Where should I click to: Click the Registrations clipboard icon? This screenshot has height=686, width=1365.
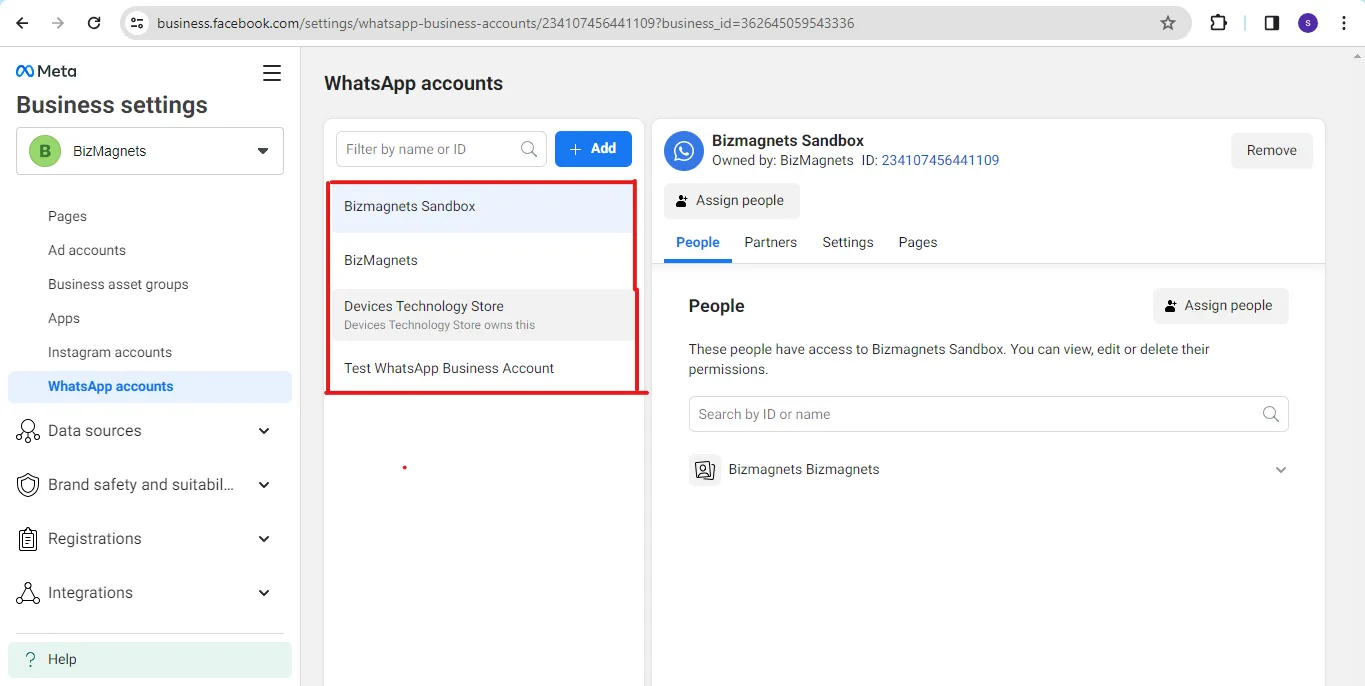[x=28, y=539]
